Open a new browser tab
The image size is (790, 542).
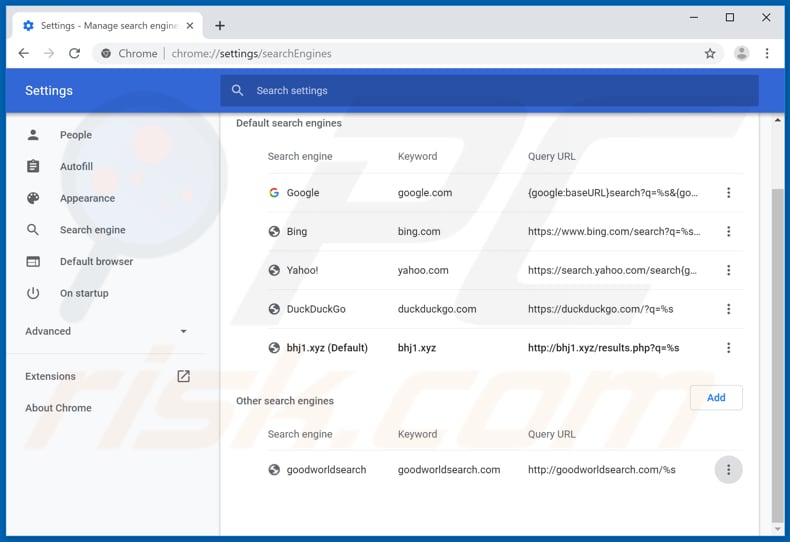[220, 25]
